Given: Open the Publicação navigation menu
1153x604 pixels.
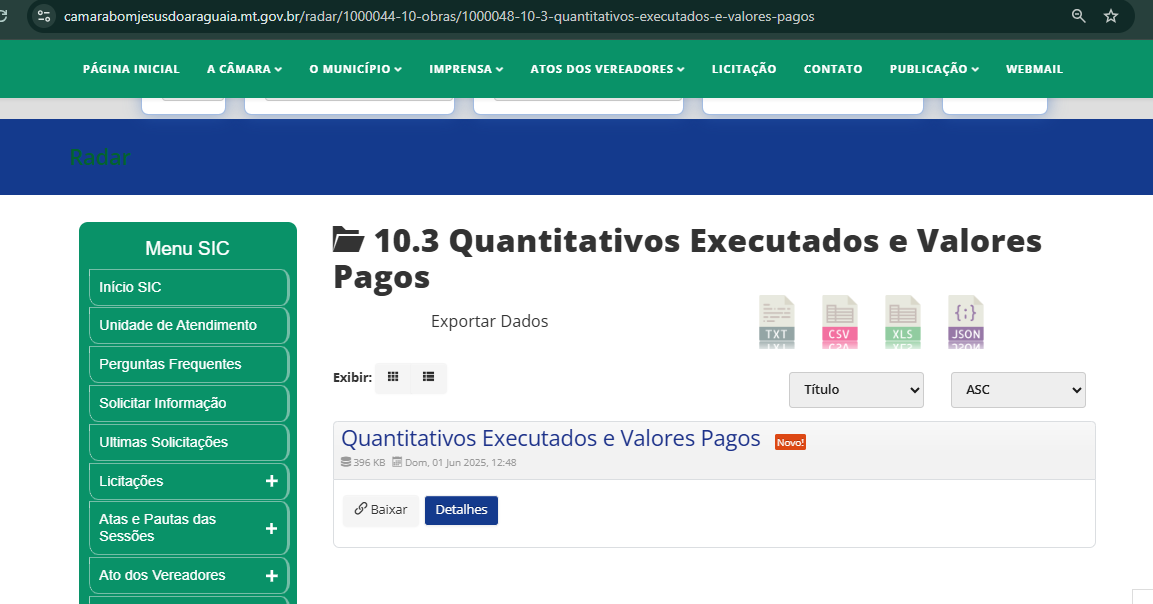Looking at the screenshot, I should click(x=933, y=69).
